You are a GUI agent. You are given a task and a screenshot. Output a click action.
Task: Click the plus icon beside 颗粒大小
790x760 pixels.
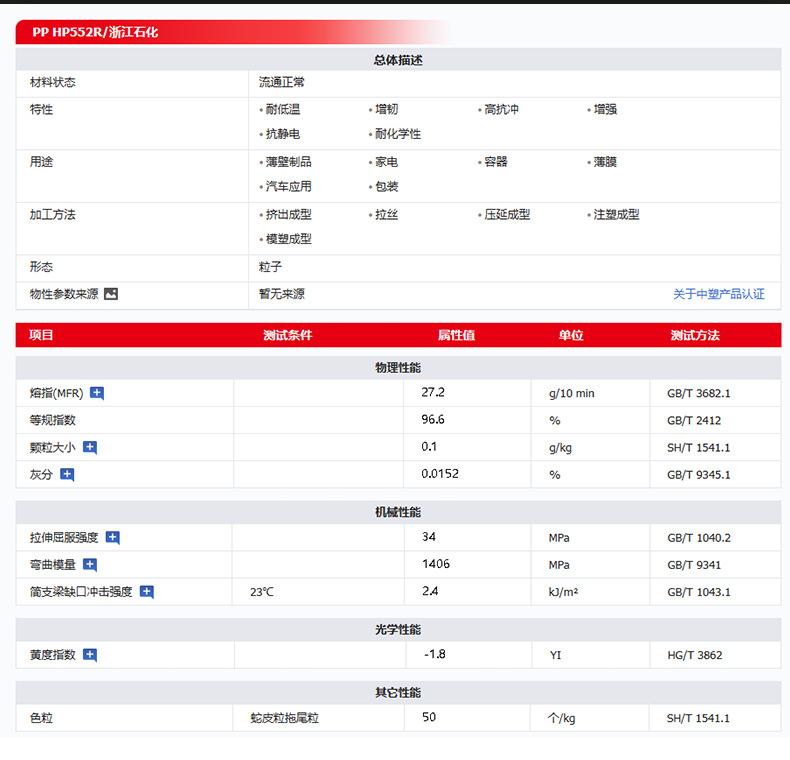(90, 448)
